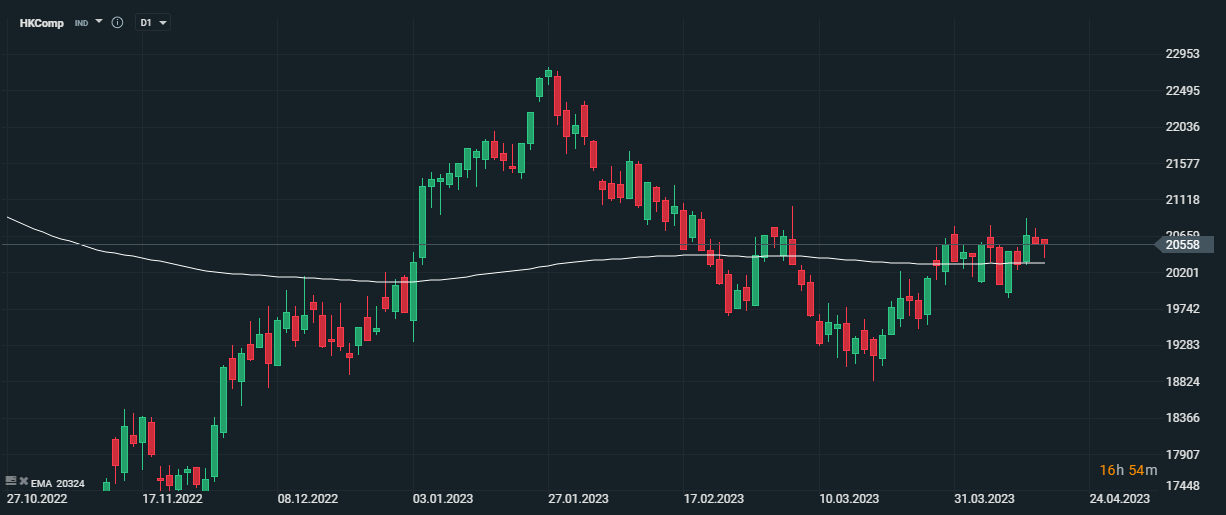This screenshot has height=515, width=1226.
Task: Click the 22953 price level on axis
Action: click(x=1181, y=54)
